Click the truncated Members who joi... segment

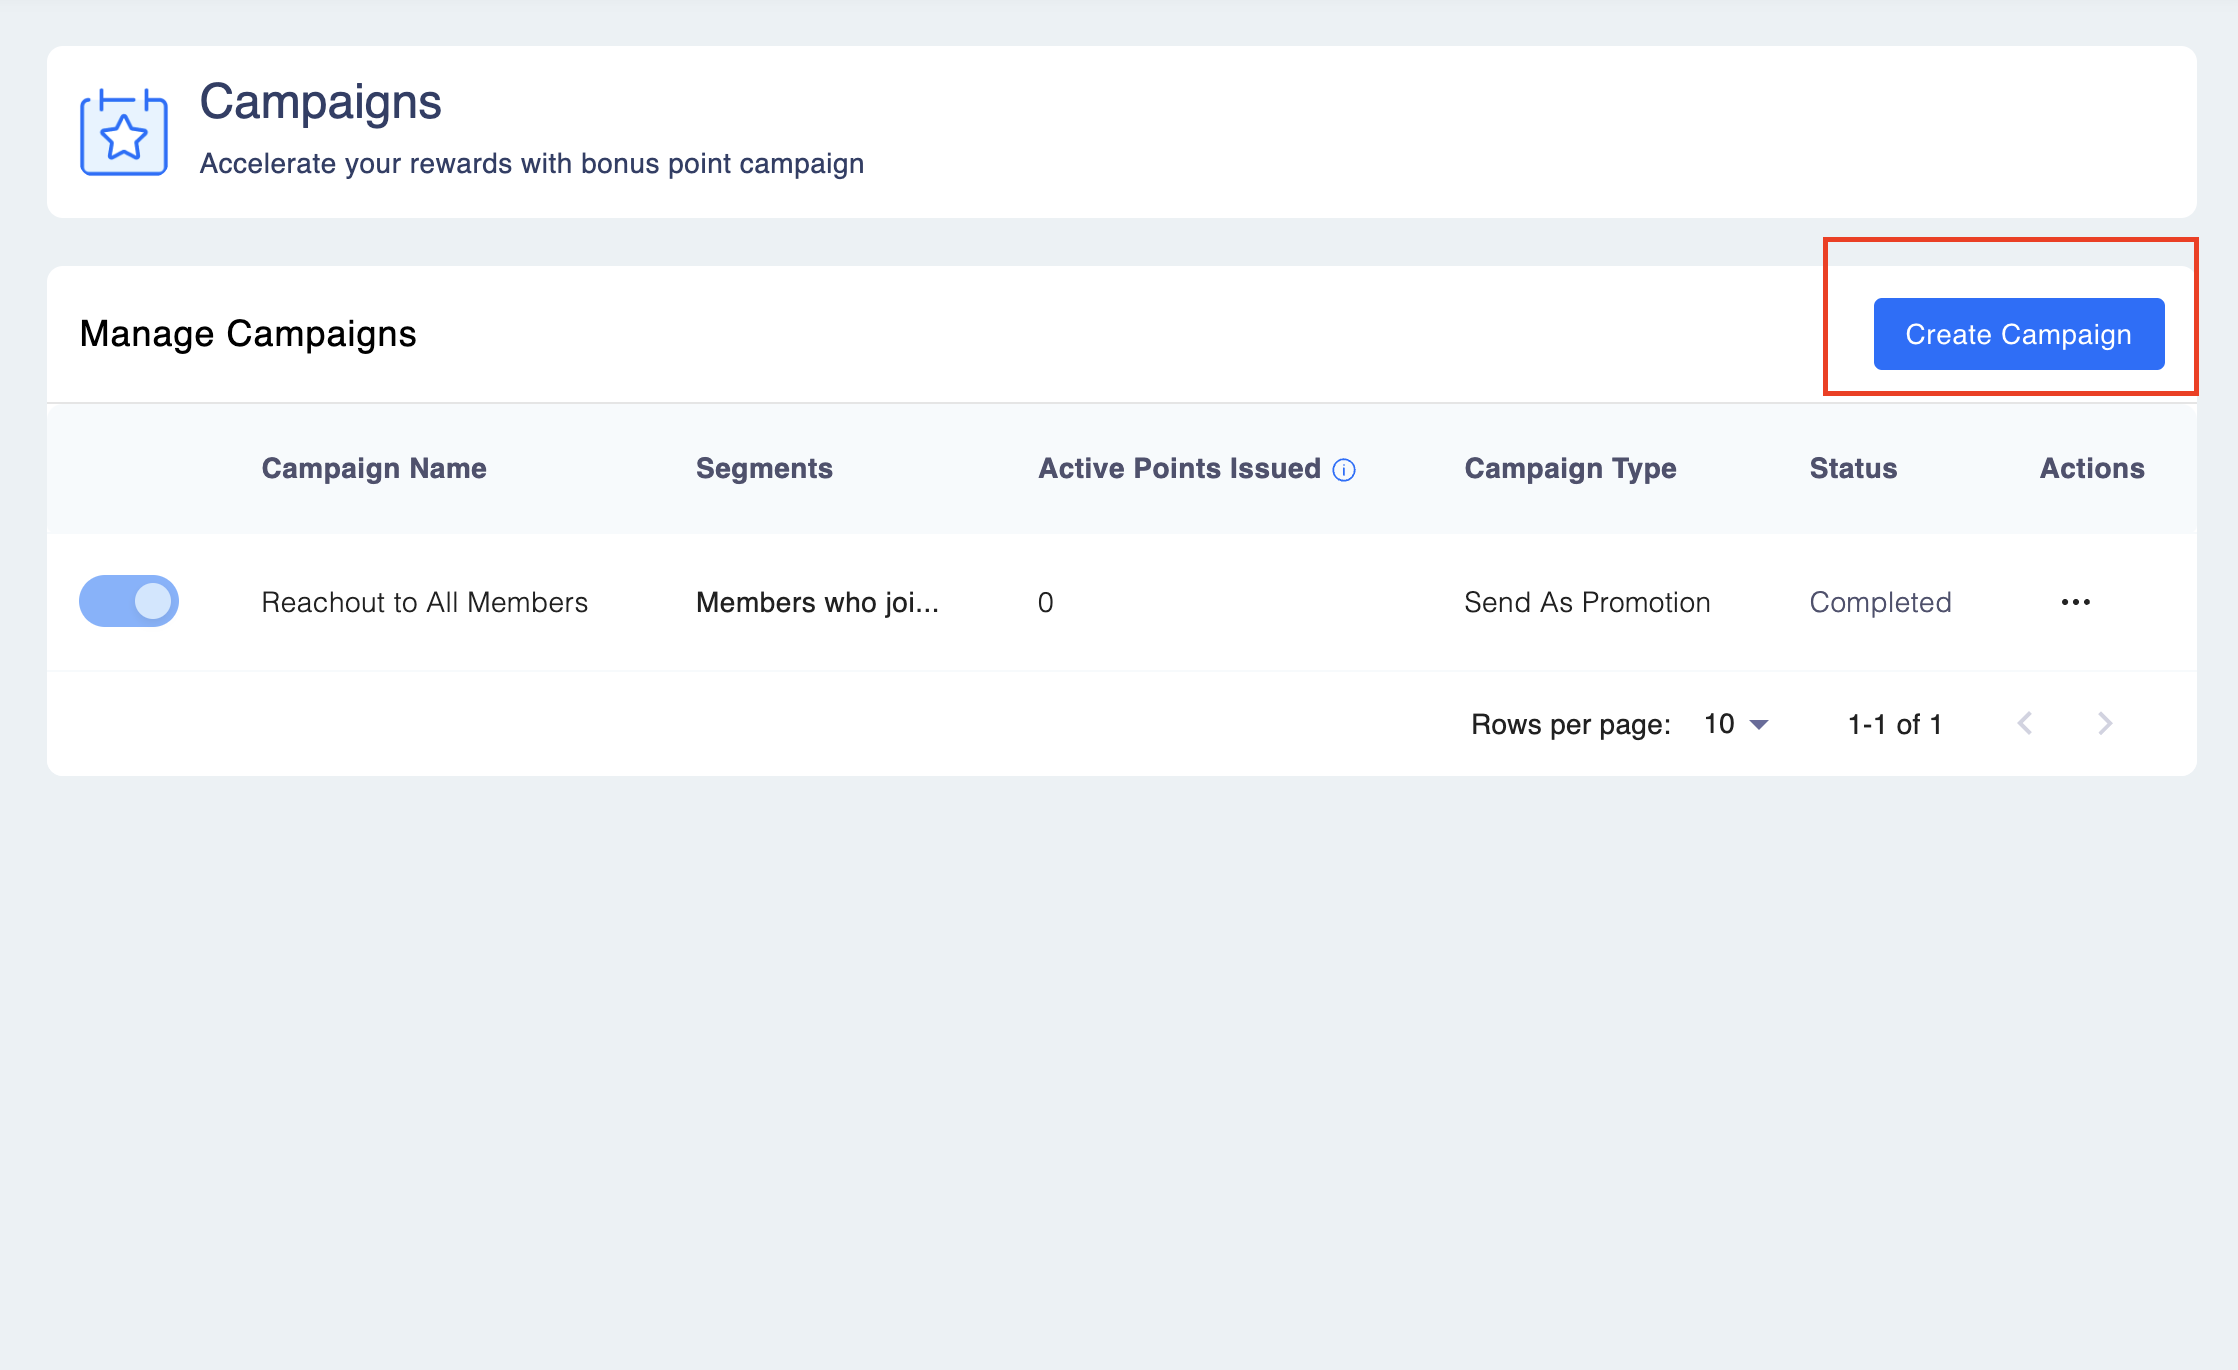(817, 602)
